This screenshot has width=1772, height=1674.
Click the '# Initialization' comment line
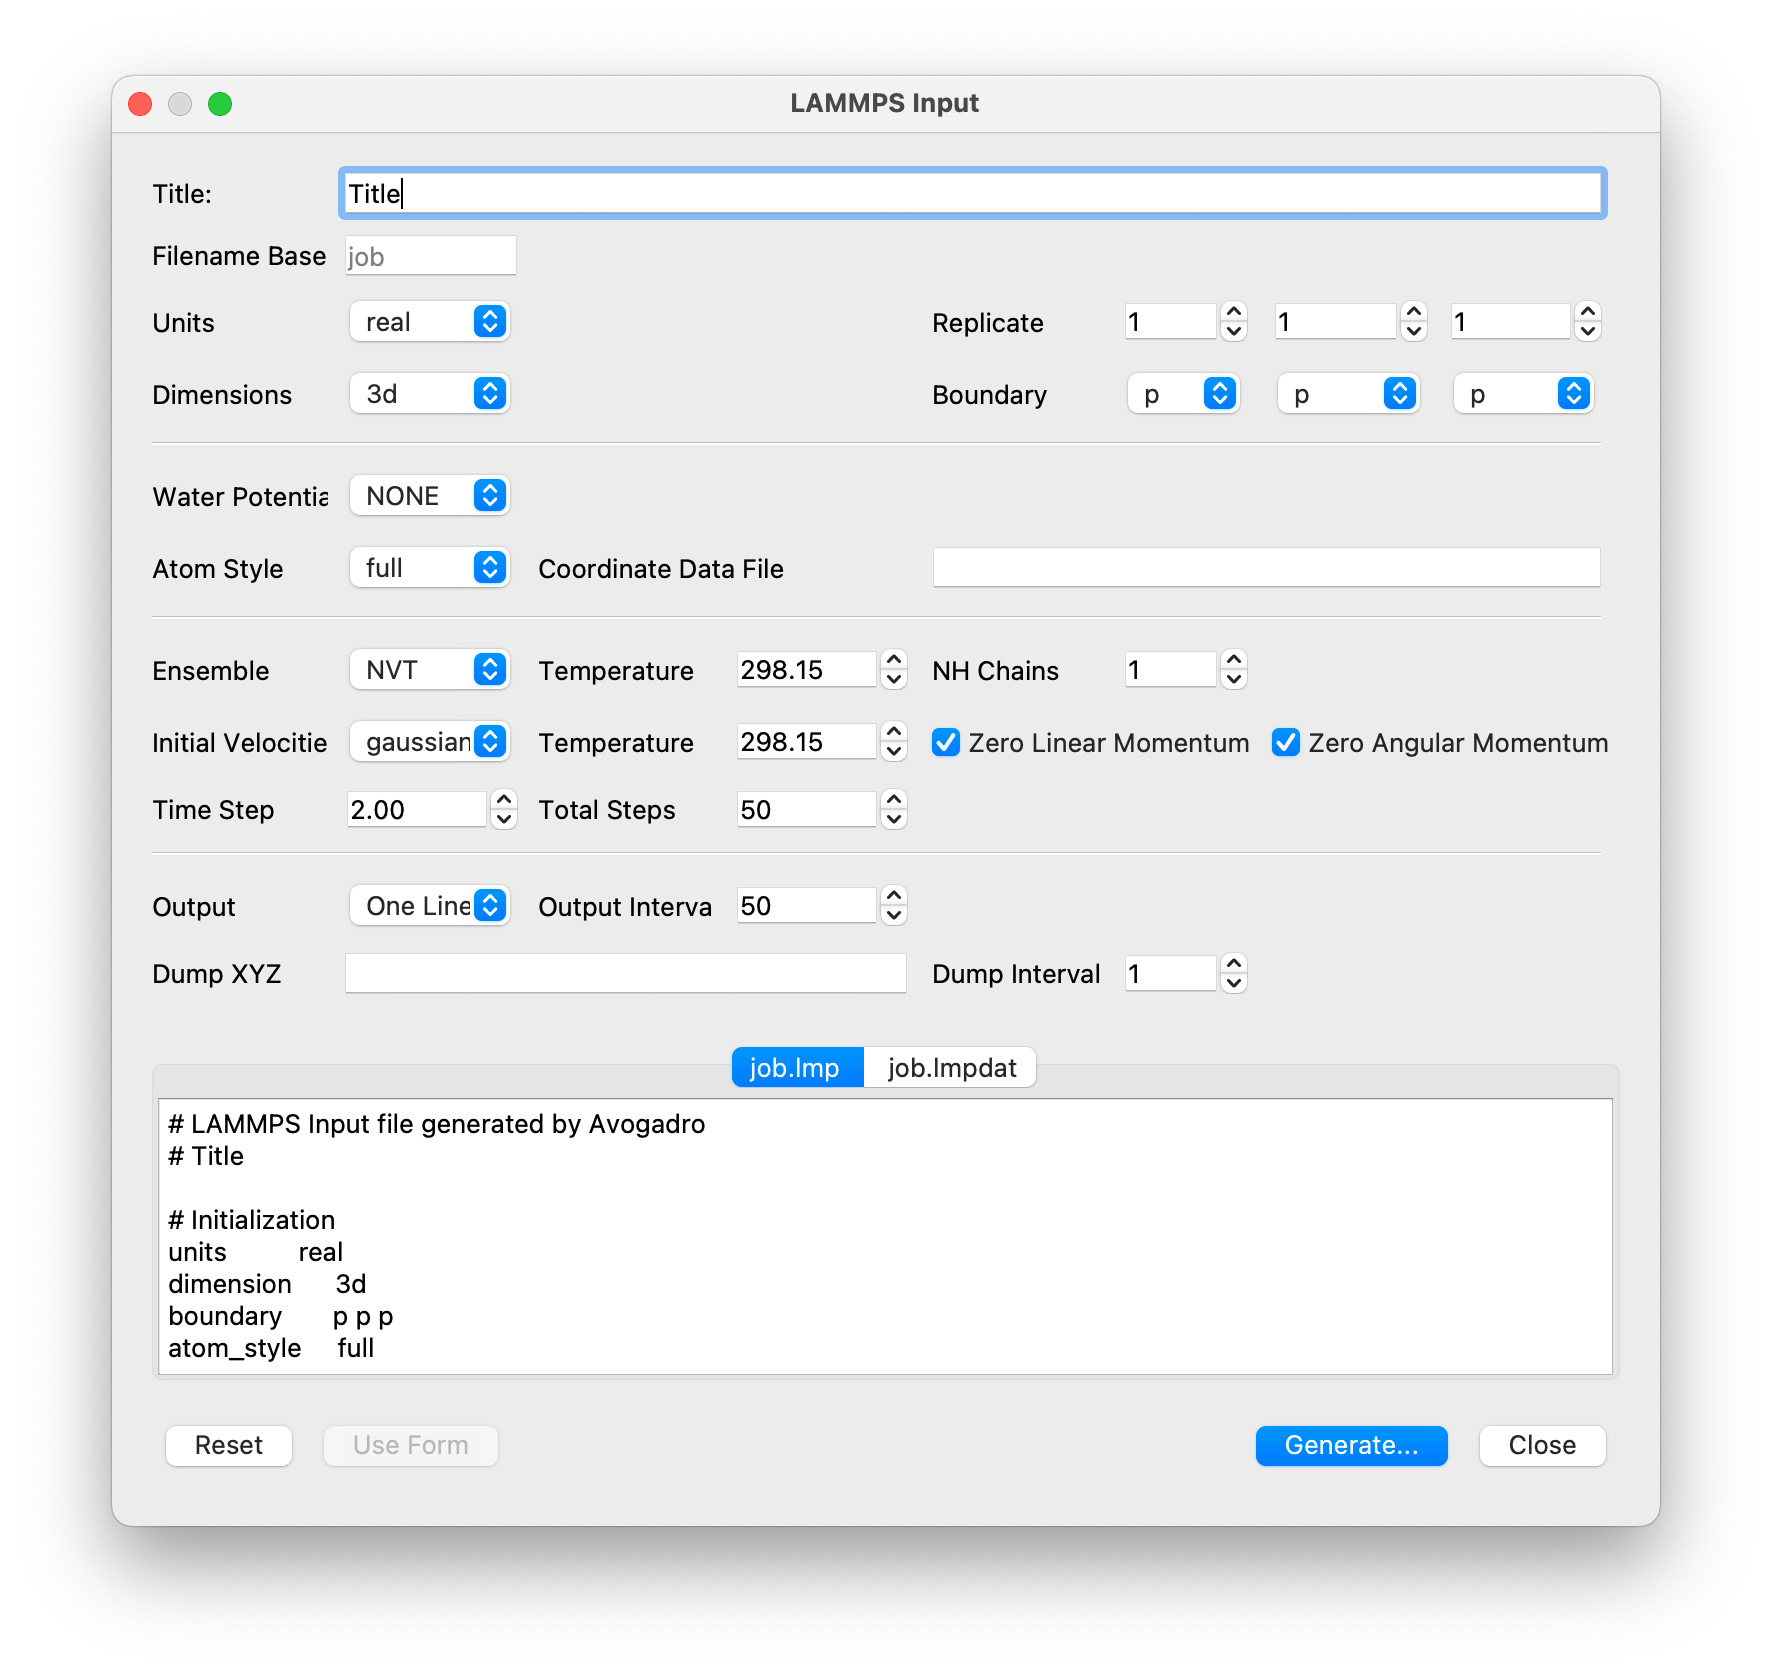click(x=252, y=1220)
